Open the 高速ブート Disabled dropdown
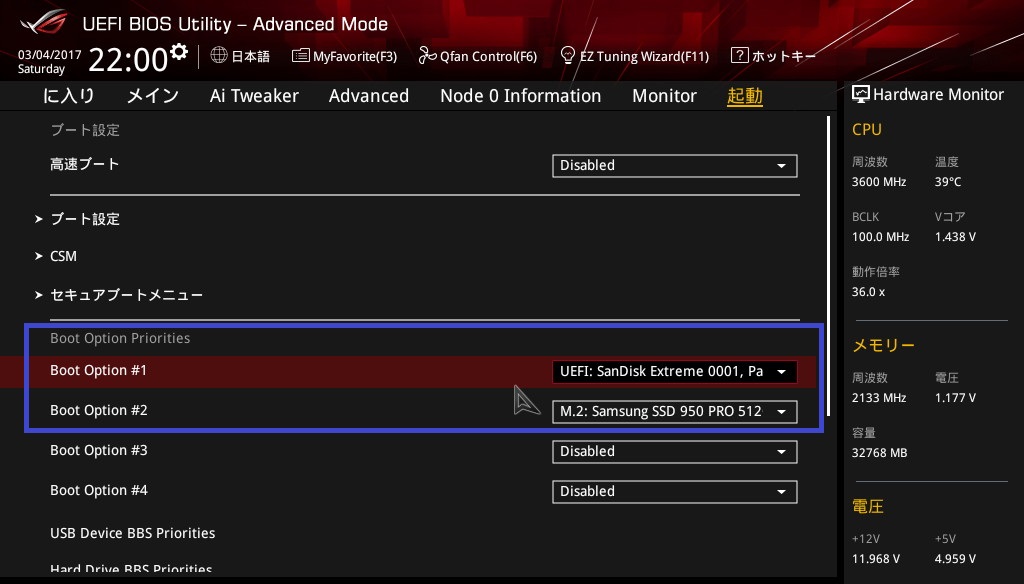The height and width of the screenshot is (584, 1024). click(675, 166)
